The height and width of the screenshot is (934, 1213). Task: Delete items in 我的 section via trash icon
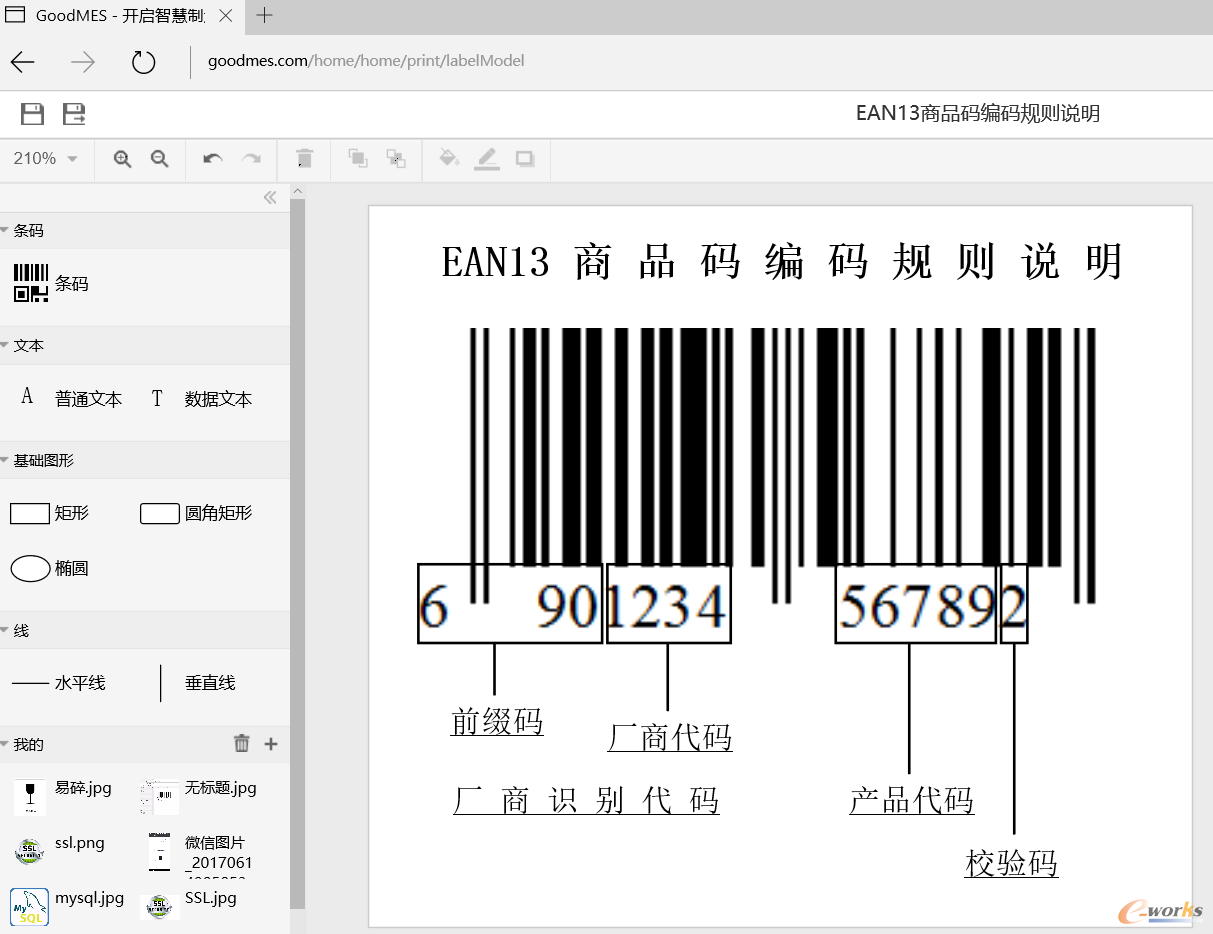click(x=241, y=743)
